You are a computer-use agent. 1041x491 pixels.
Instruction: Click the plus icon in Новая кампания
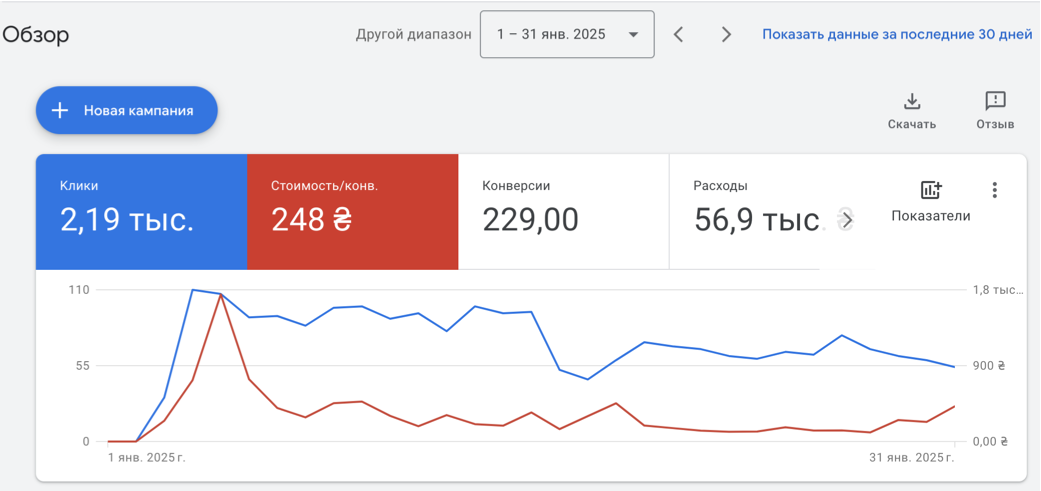pos(60,111)
